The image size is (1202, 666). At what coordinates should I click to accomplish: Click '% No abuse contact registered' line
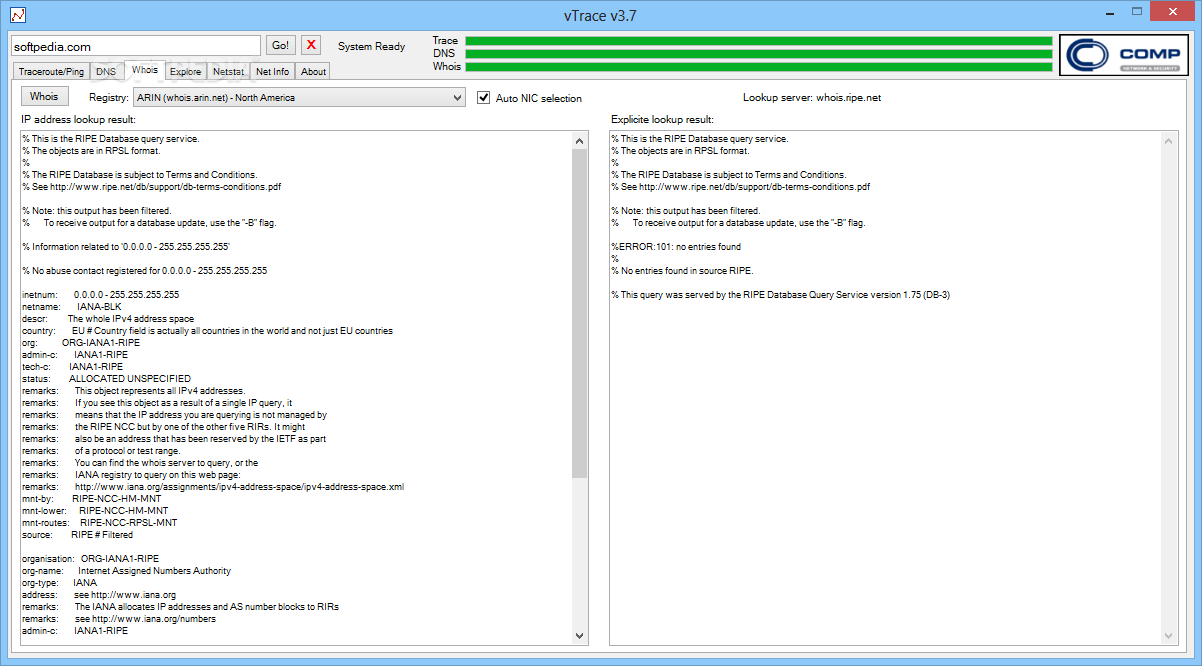(145, 270)
